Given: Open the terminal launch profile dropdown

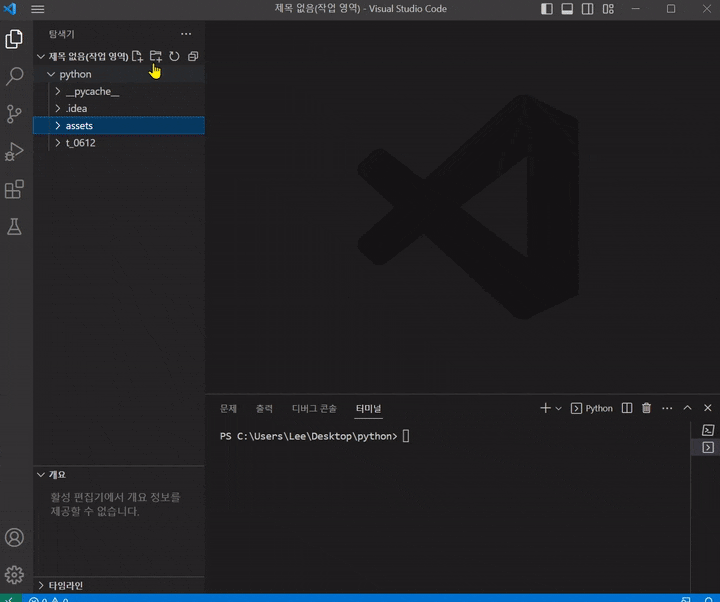Looking at the screenshot, I should coord(558,408).
